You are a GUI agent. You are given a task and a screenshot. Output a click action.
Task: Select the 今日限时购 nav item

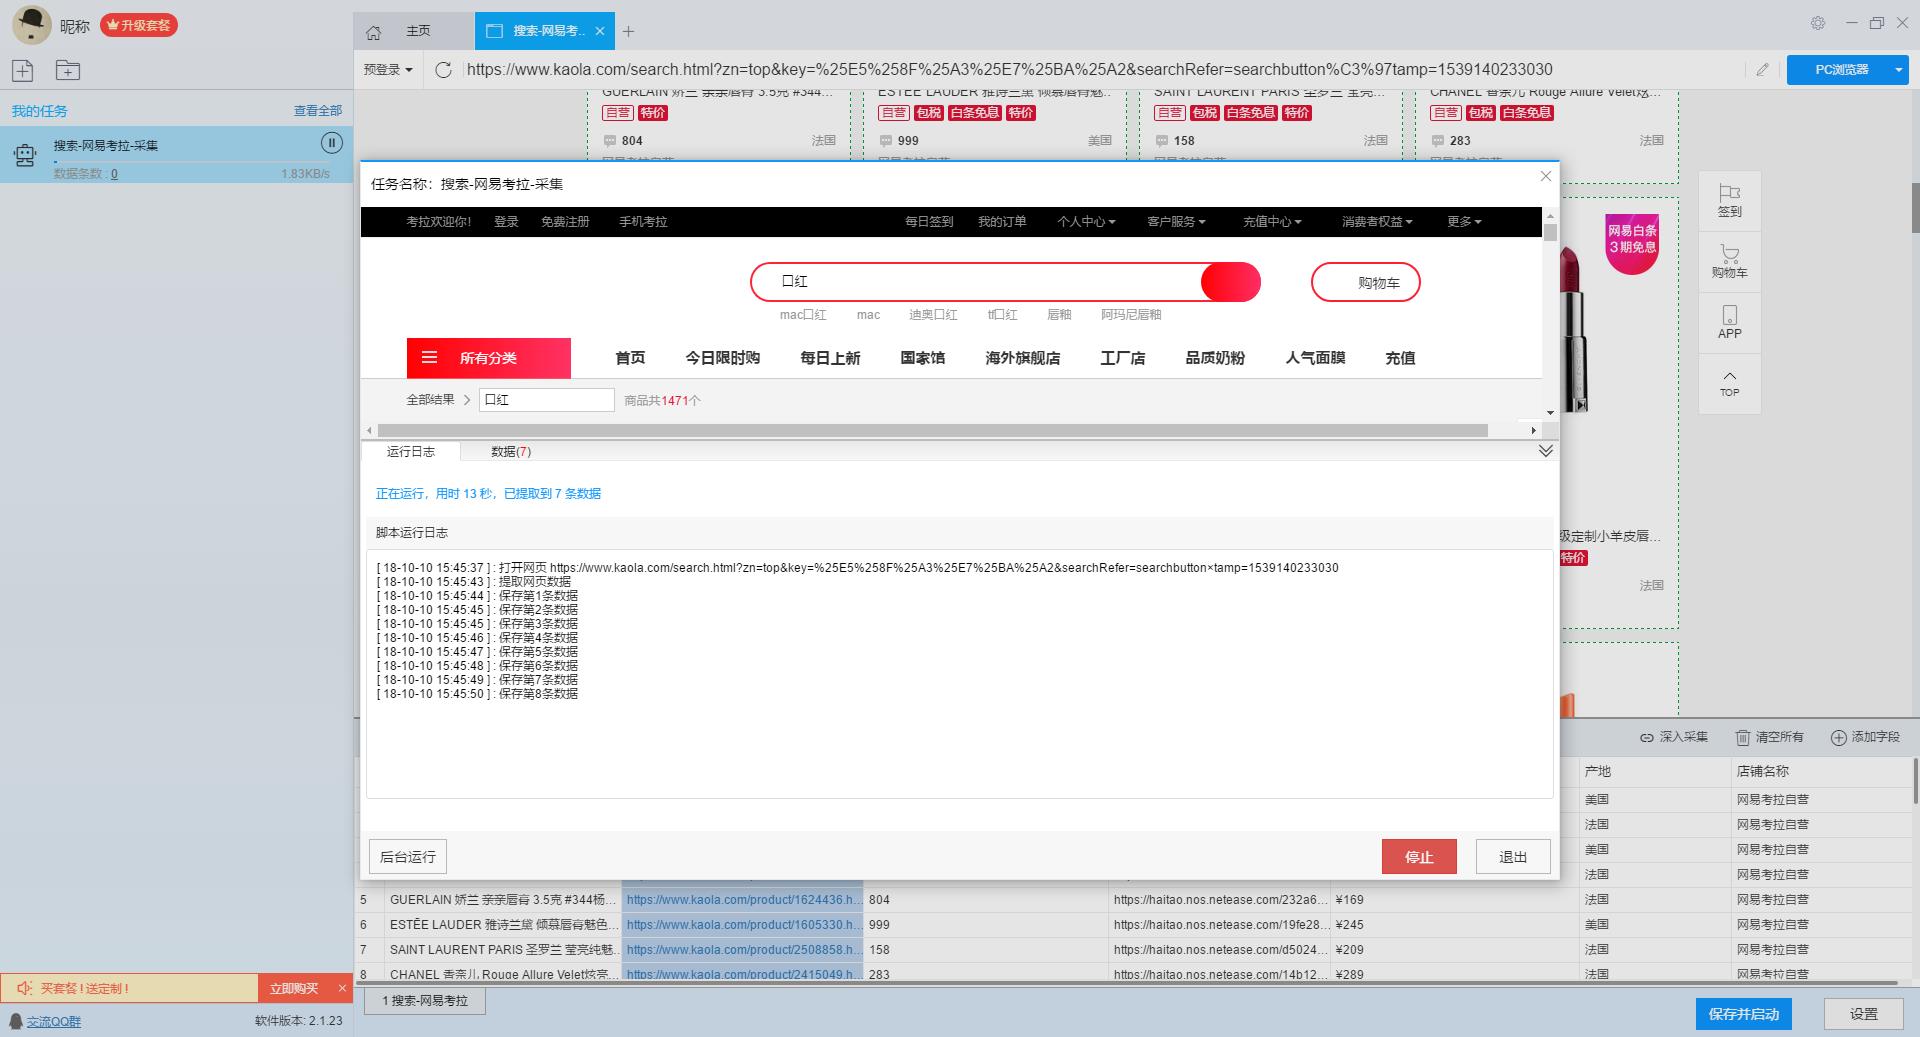tap(723, 358)
